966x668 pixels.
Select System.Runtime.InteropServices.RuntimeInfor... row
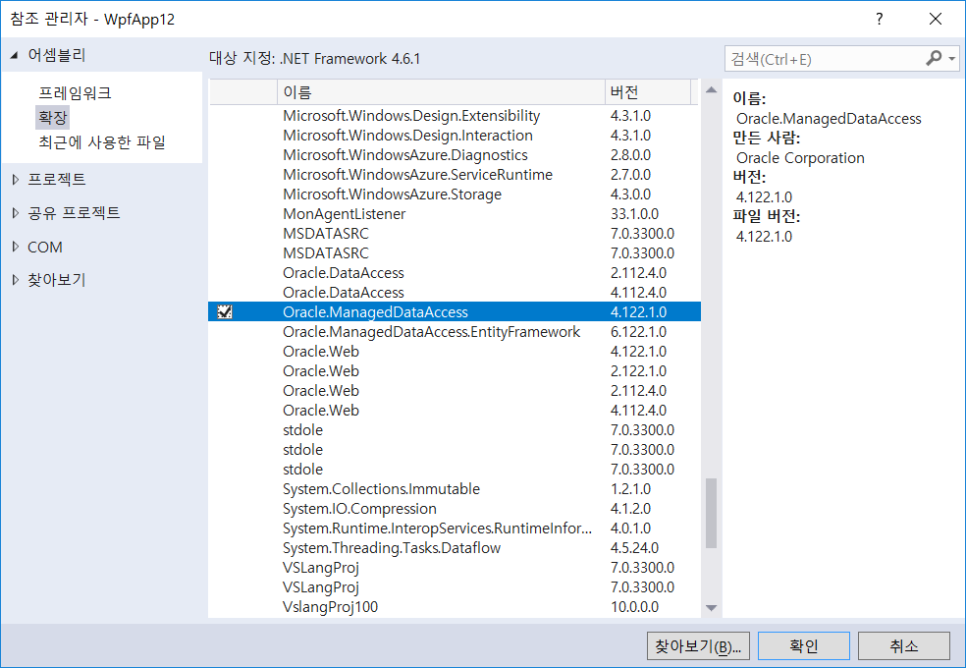pyautogui.click(x=454, y=529)
